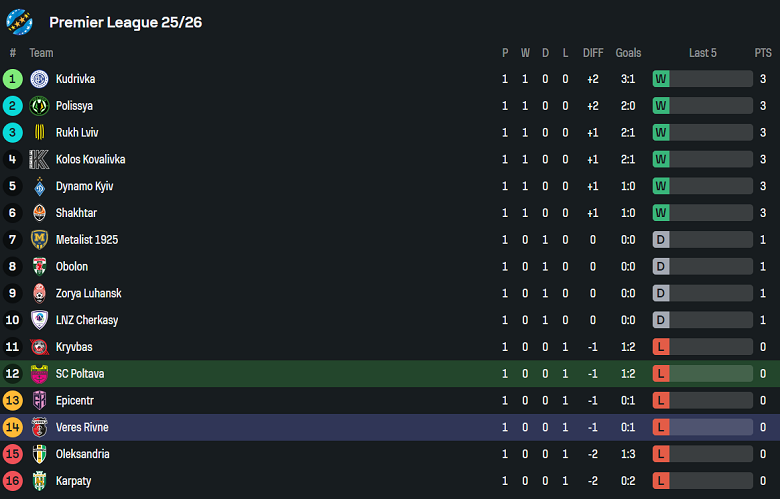Click the Shakhtar club crest
This screenshot has height=499, width=780.
39,213
